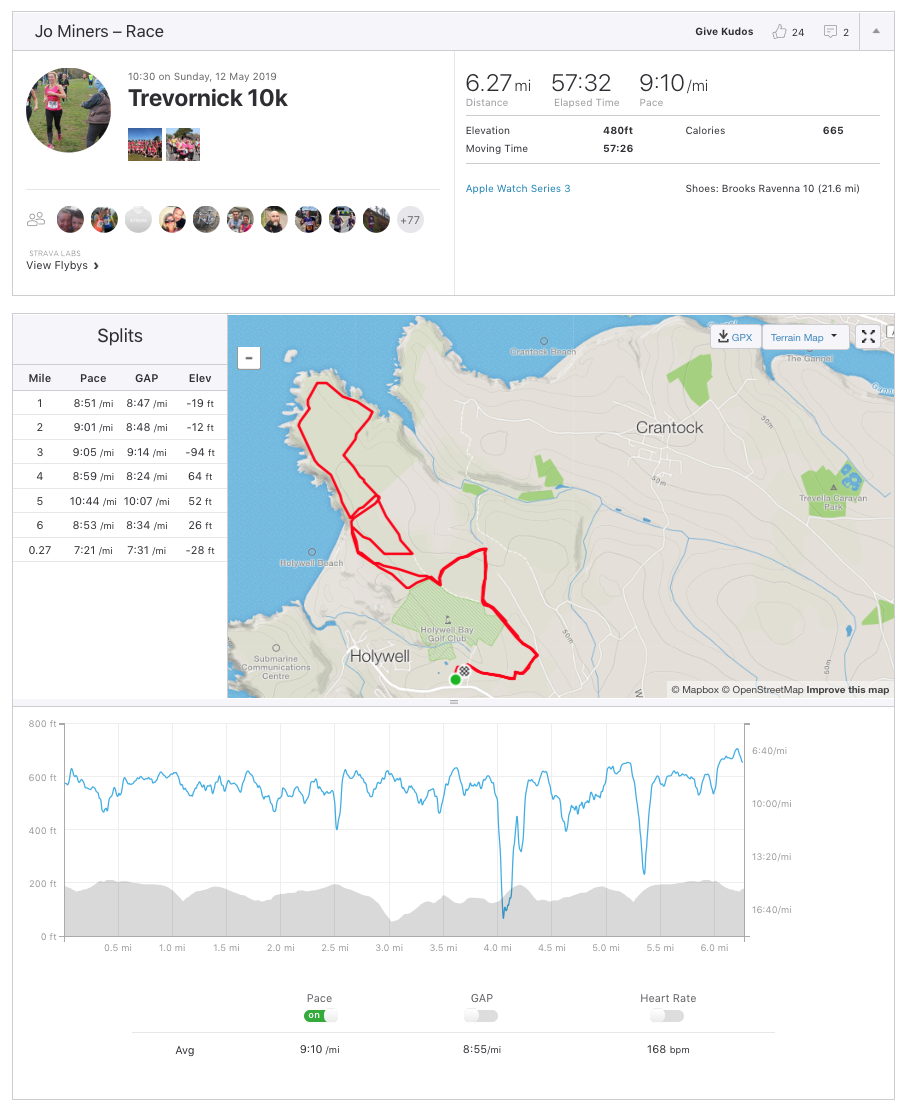Download the GPX file
The width and height of the screenshot is (910, 1111).
click(735, 337)
